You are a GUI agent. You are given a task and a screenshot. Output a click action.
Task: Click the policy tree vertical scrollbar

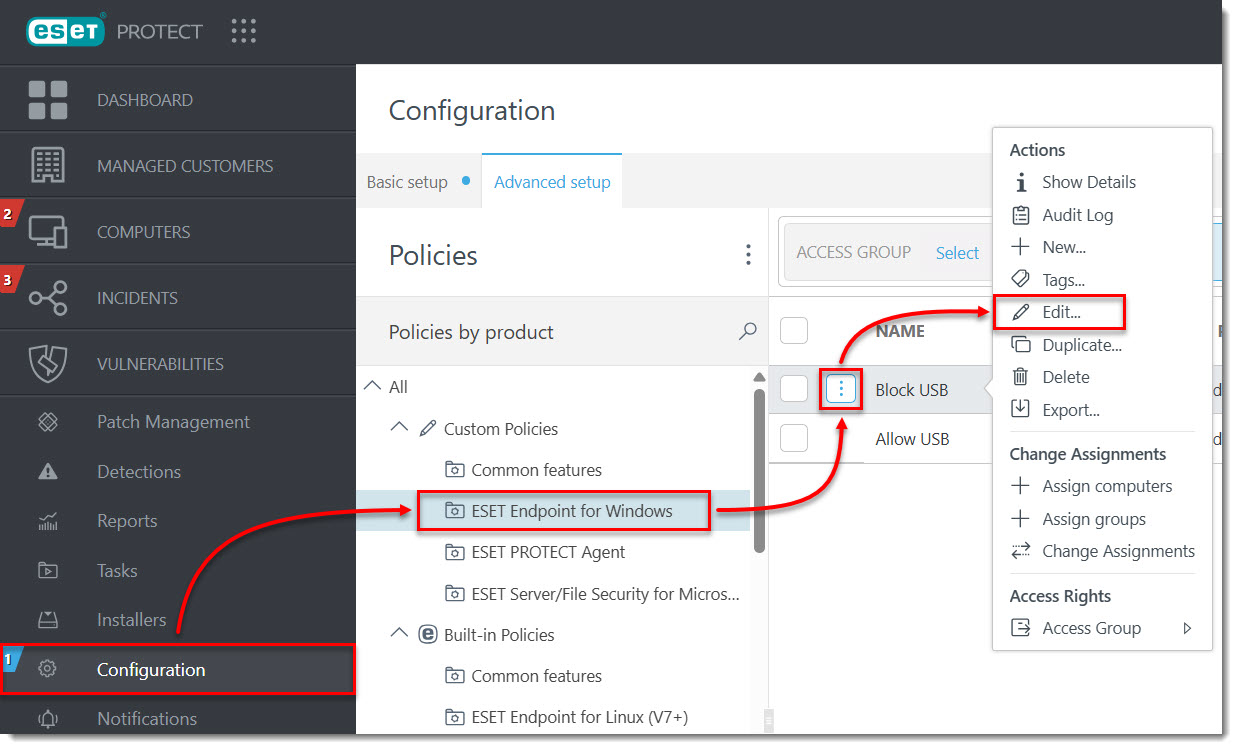click(x=759, y=470)
